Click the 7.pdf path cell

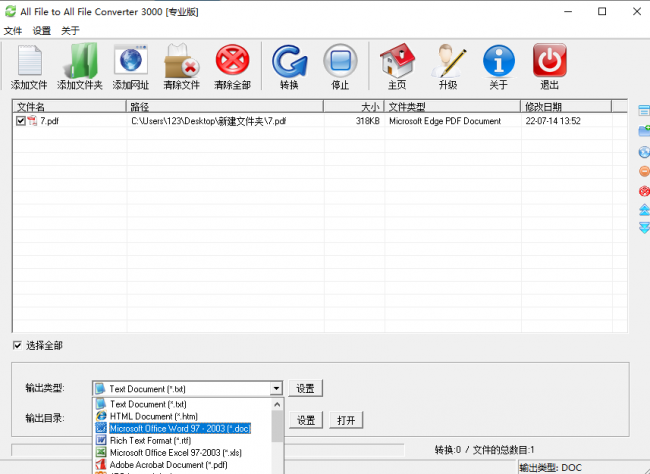point(209,121)
